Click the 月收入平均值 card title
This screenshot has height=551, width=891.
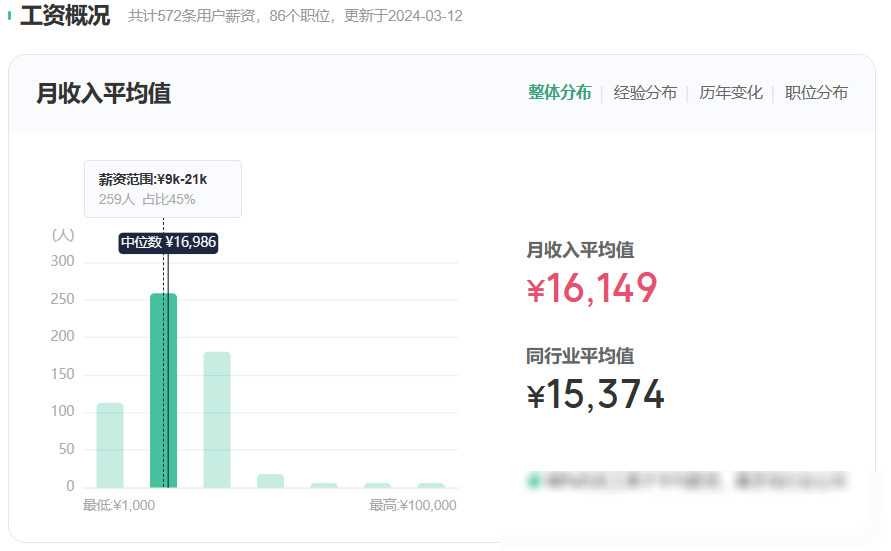point(103,93)
